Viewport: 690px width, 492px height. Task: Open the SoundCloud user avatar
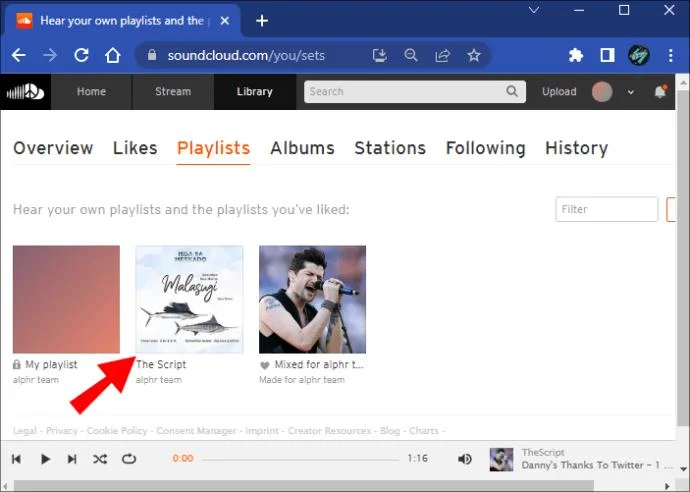pos(602,92)
